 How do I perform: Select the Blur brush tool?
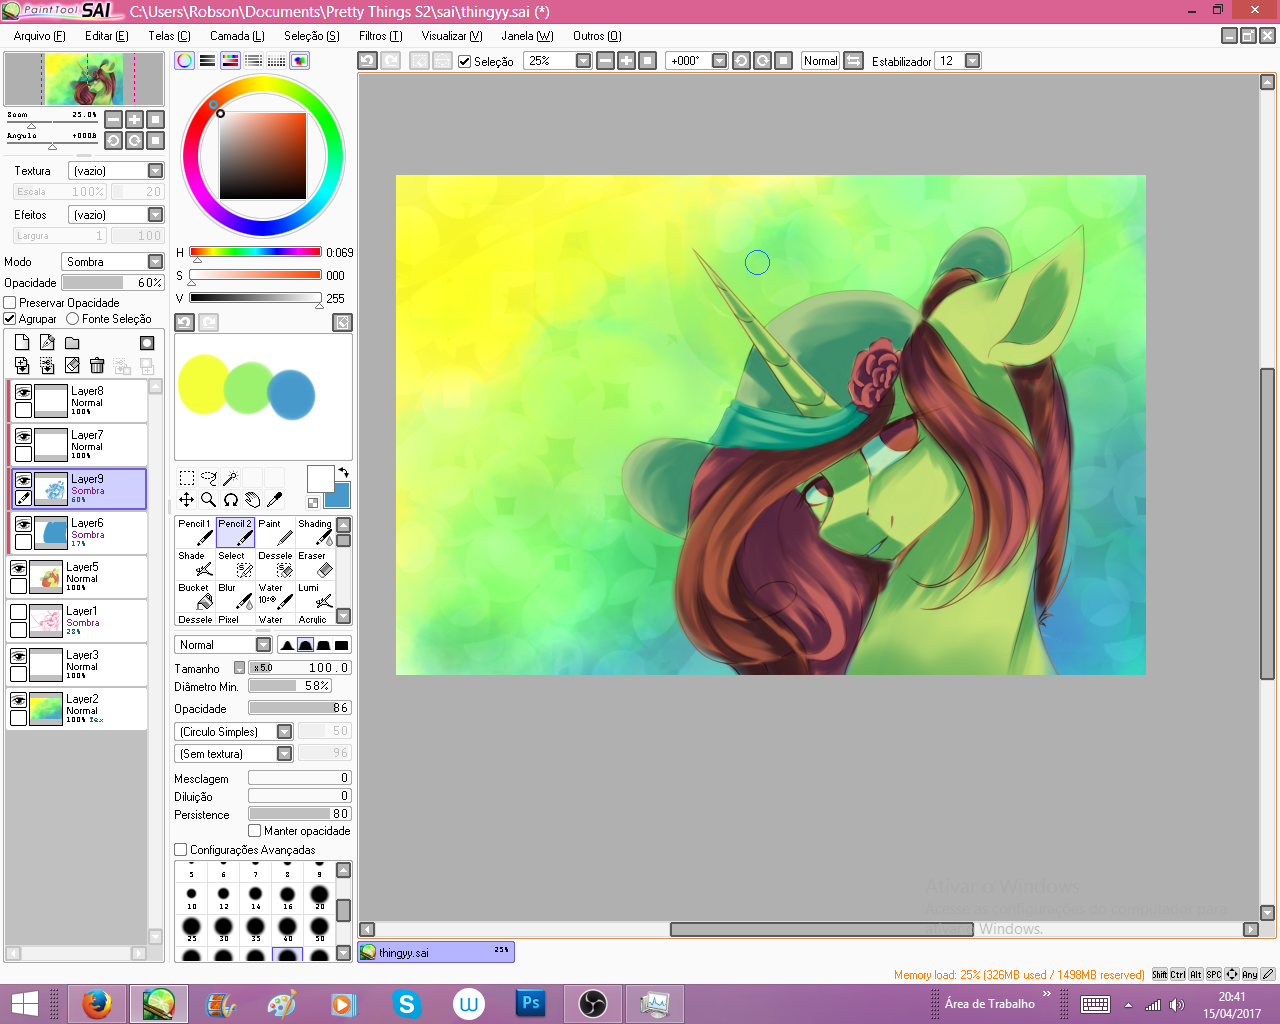point(235,596)
